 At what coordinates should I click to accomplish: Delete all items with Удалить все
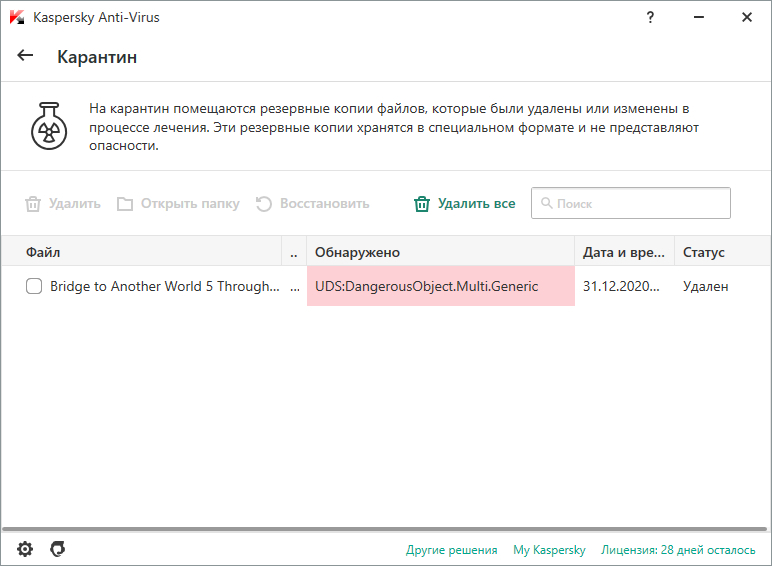[x=464, y=203]
